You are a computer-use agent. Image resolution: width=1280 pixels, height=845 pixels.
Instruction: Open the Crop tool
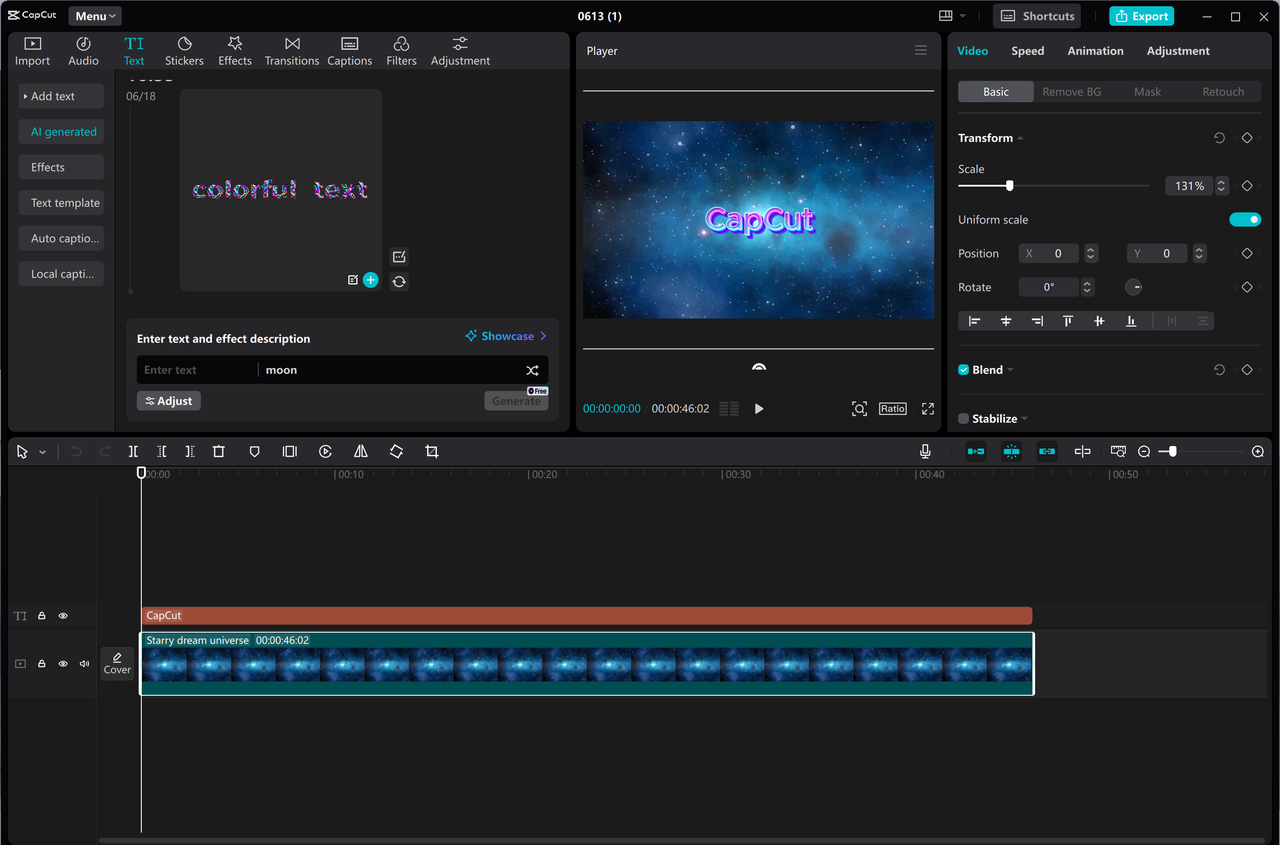[x=431, y=451]
